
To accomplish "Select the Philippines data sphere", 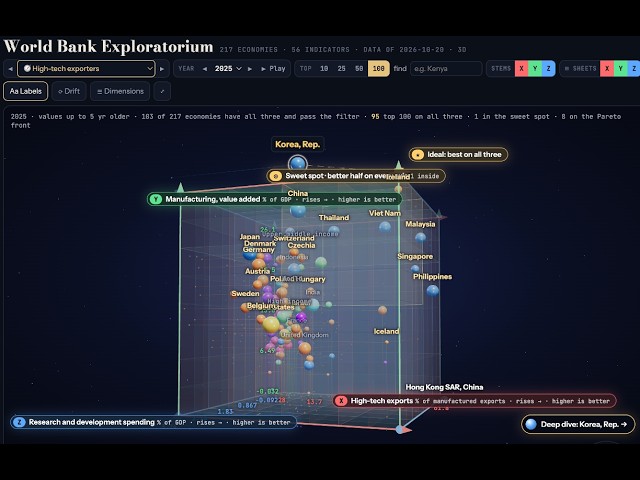I will click(x=433, y=291).
